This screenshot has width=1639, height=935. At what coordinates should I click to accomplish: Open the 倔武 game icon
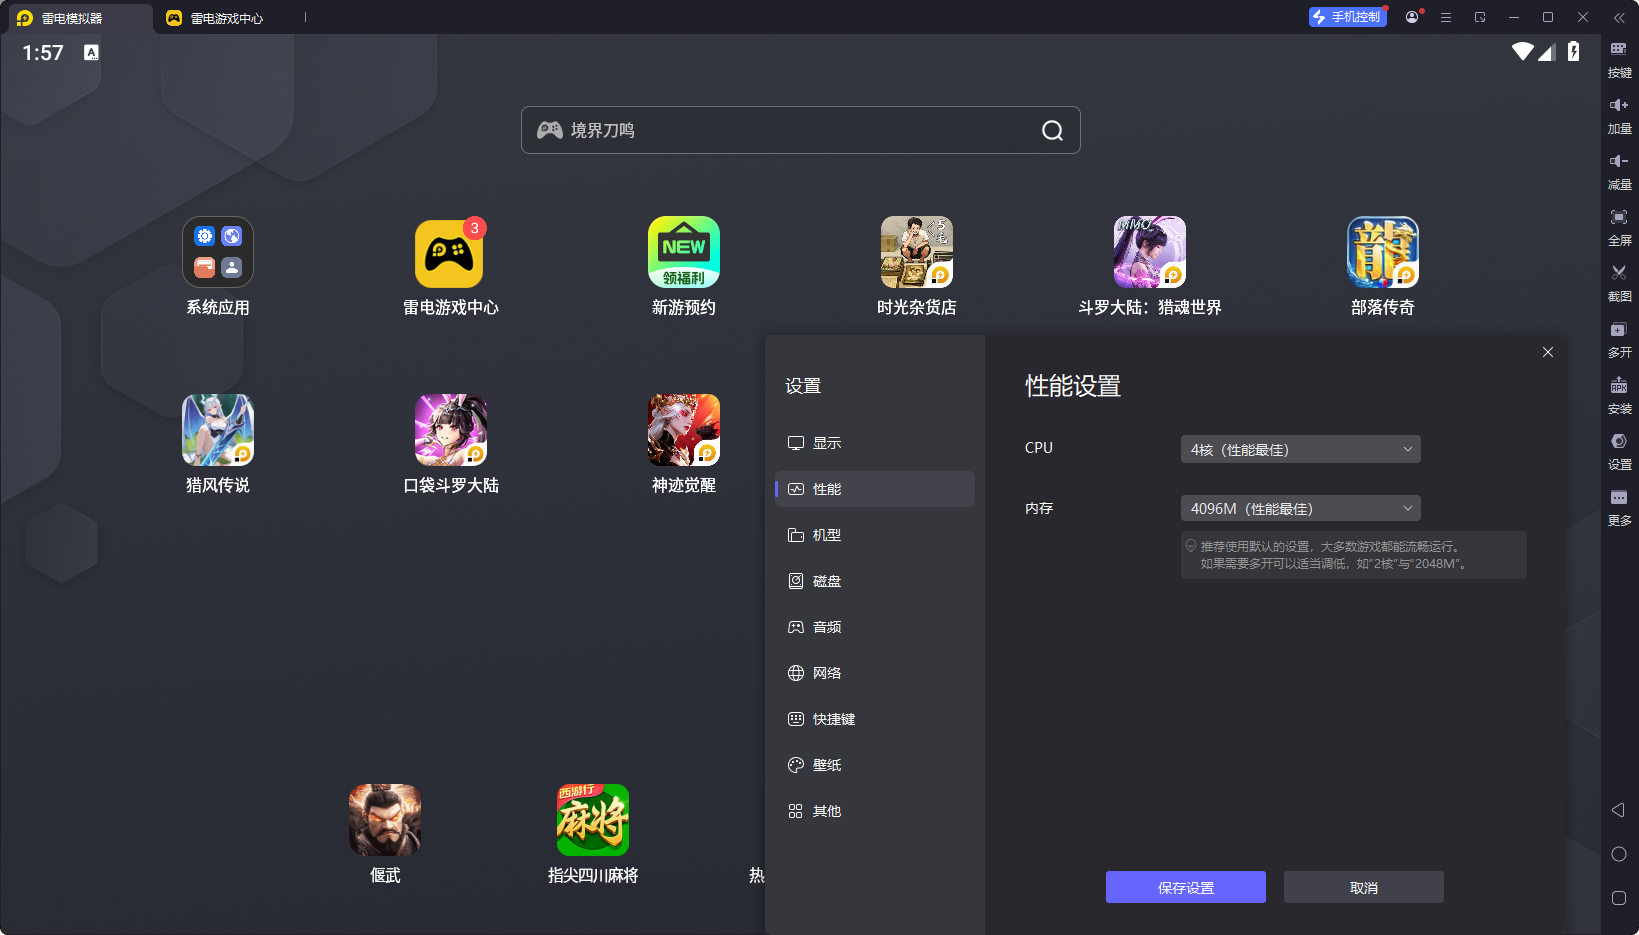tap(385, 820)
